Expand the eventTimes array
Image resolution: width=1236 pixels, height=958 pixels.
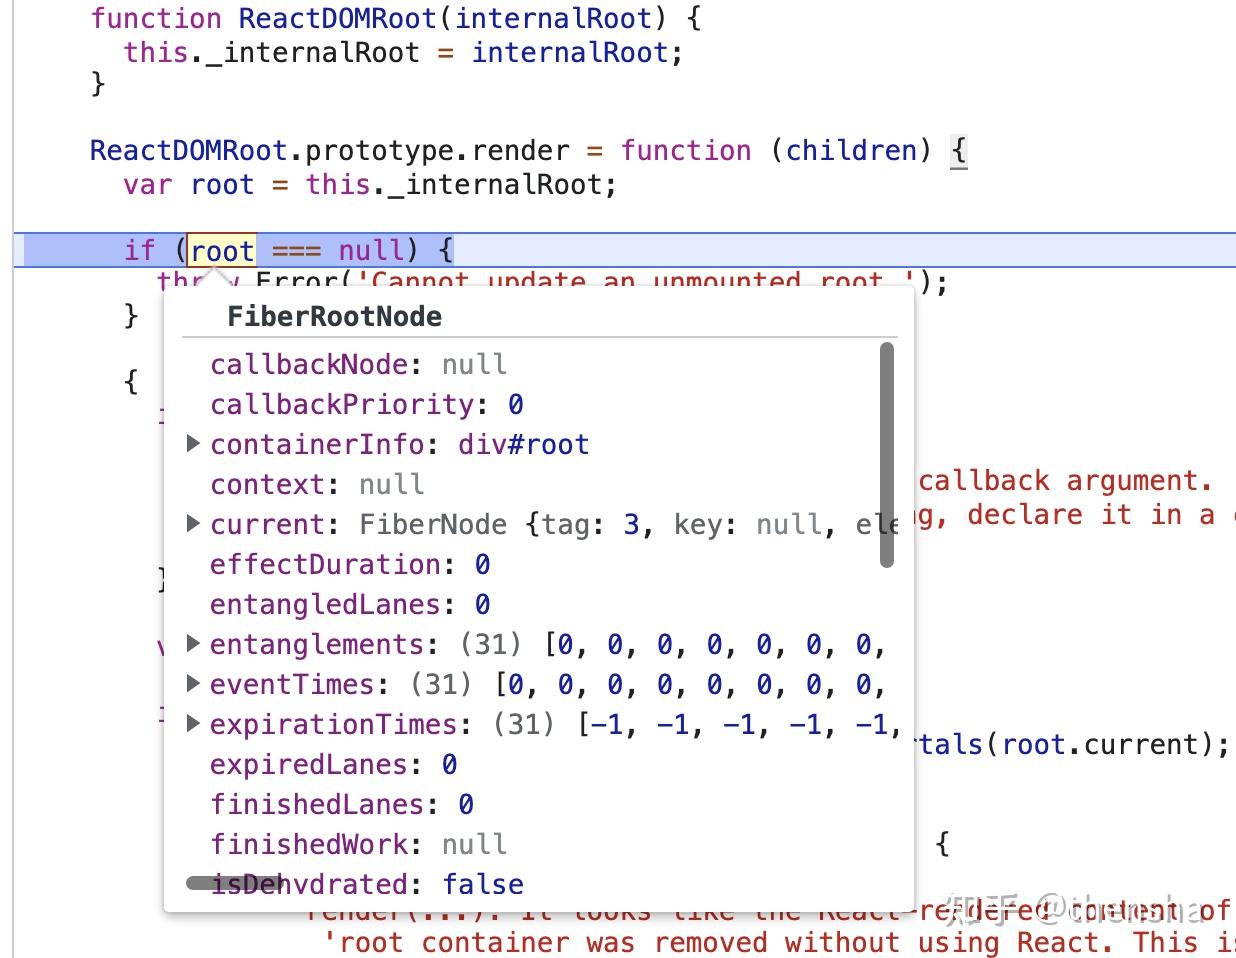pyautogui.click(x=193, y=684)
